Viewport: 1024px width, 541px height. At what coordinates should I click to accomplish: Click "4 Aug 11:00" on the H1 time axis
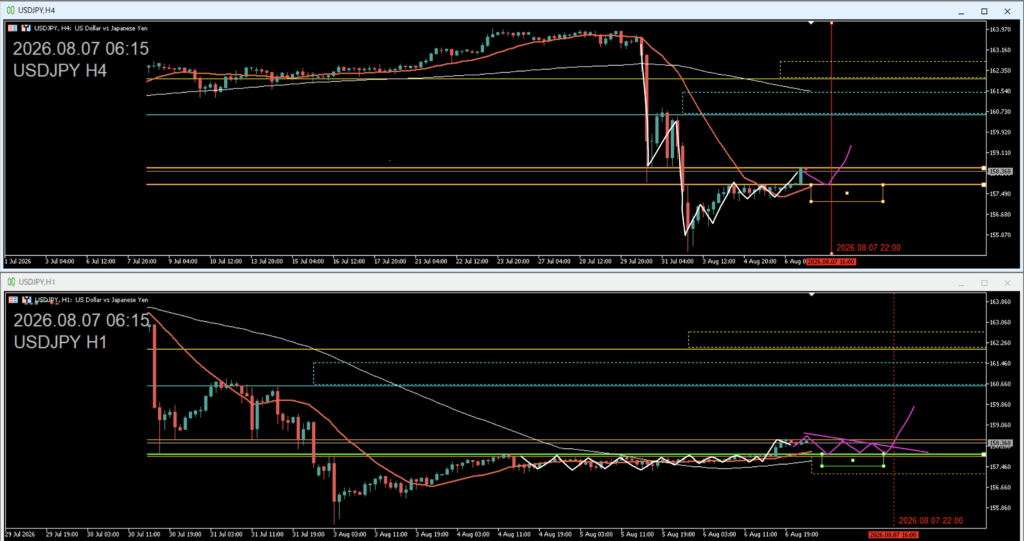coord(513,534)
